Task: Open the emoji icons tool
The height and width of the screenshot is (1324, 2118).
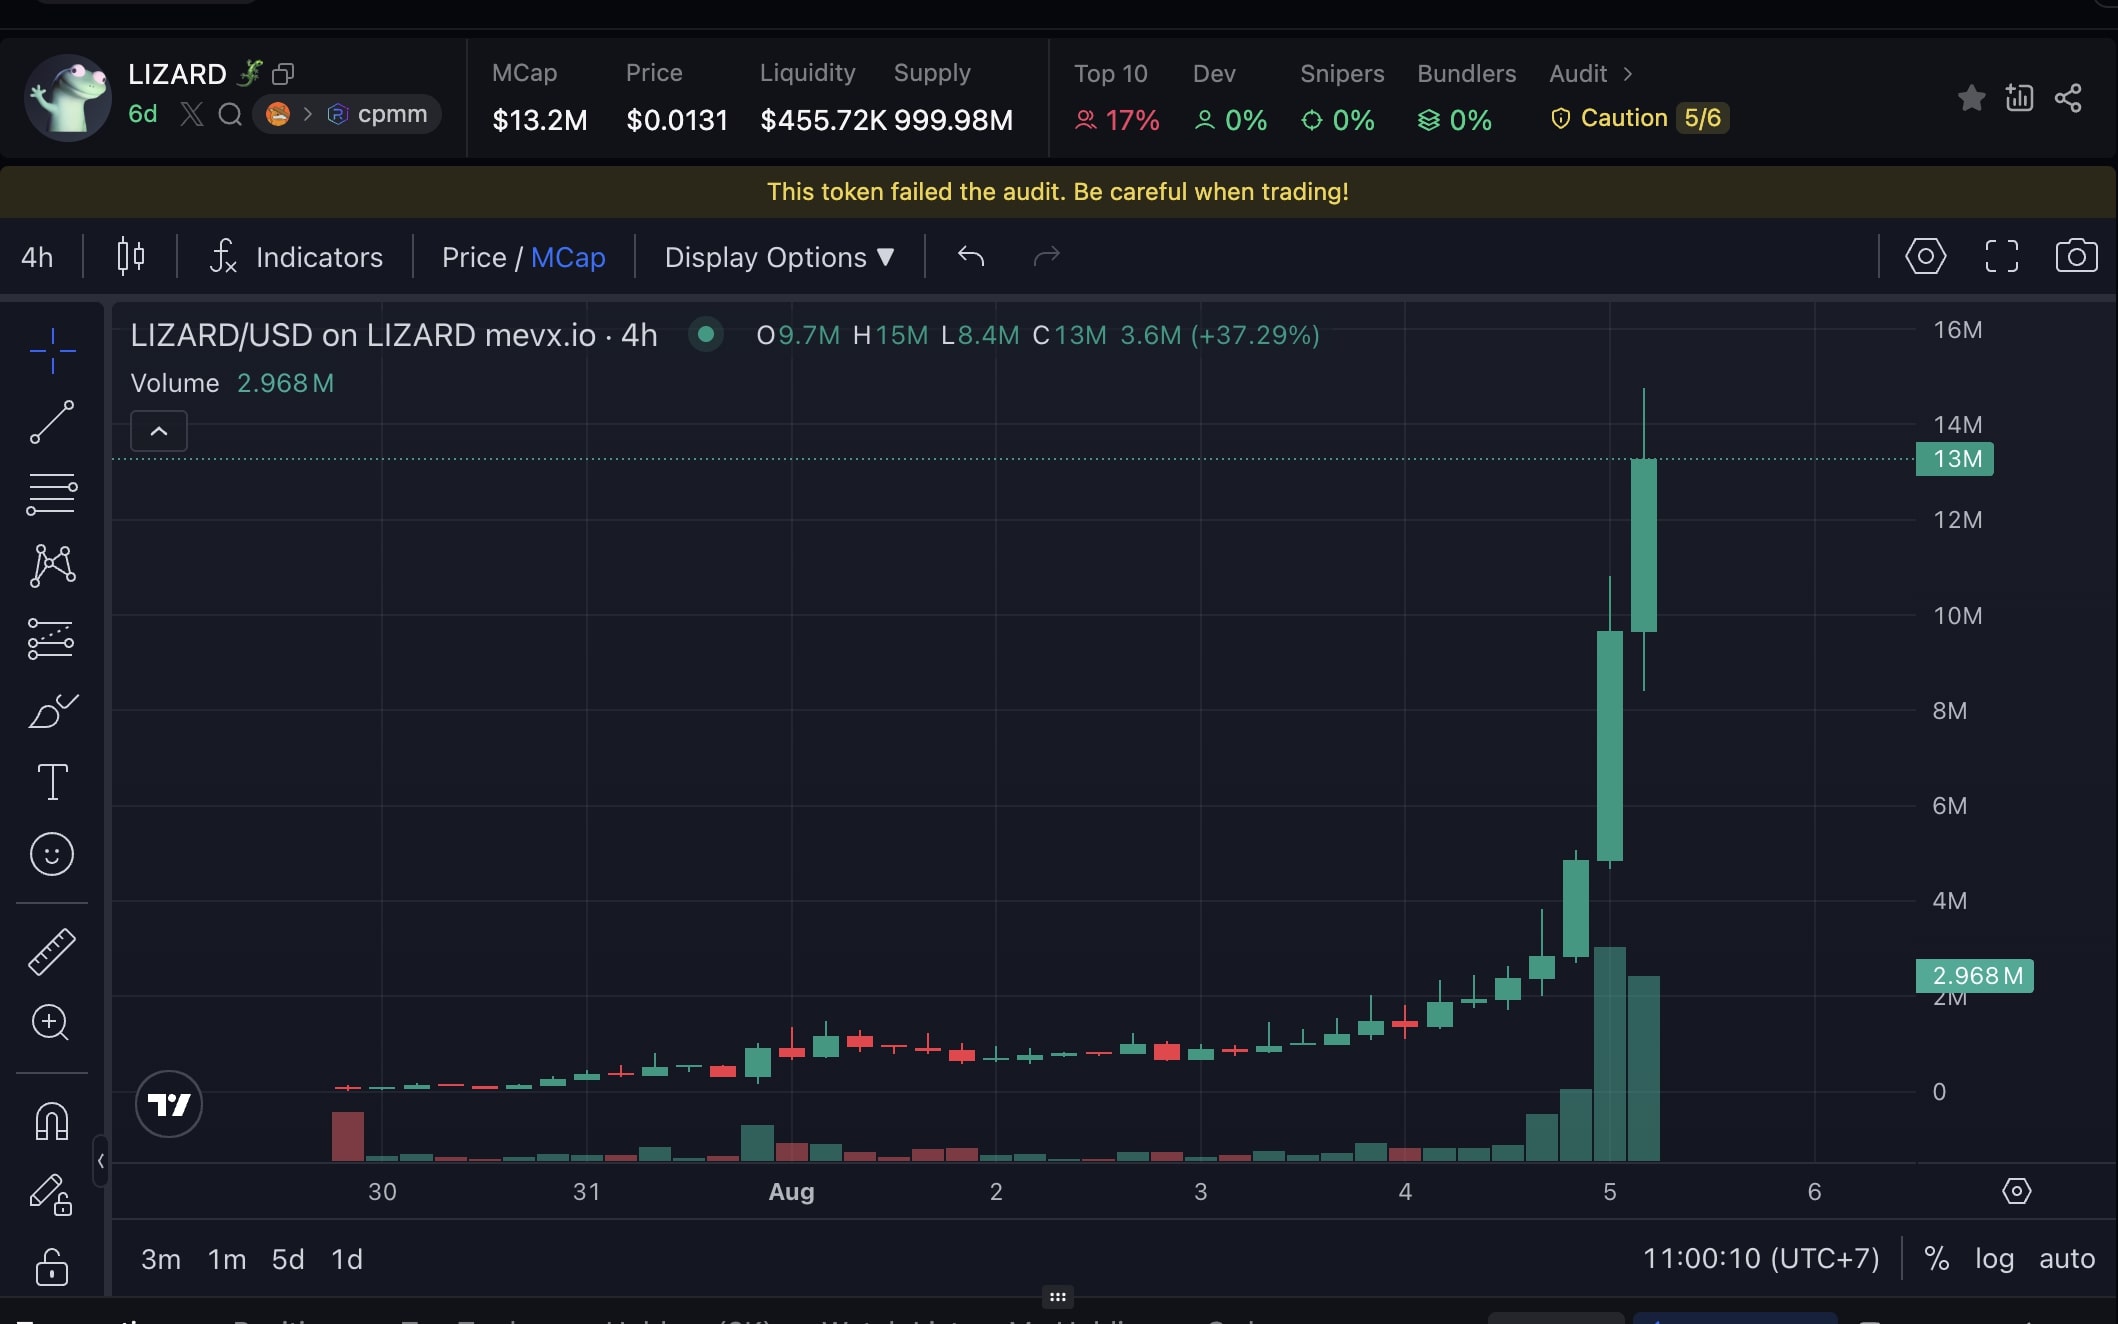Action: tap(52, 854)
